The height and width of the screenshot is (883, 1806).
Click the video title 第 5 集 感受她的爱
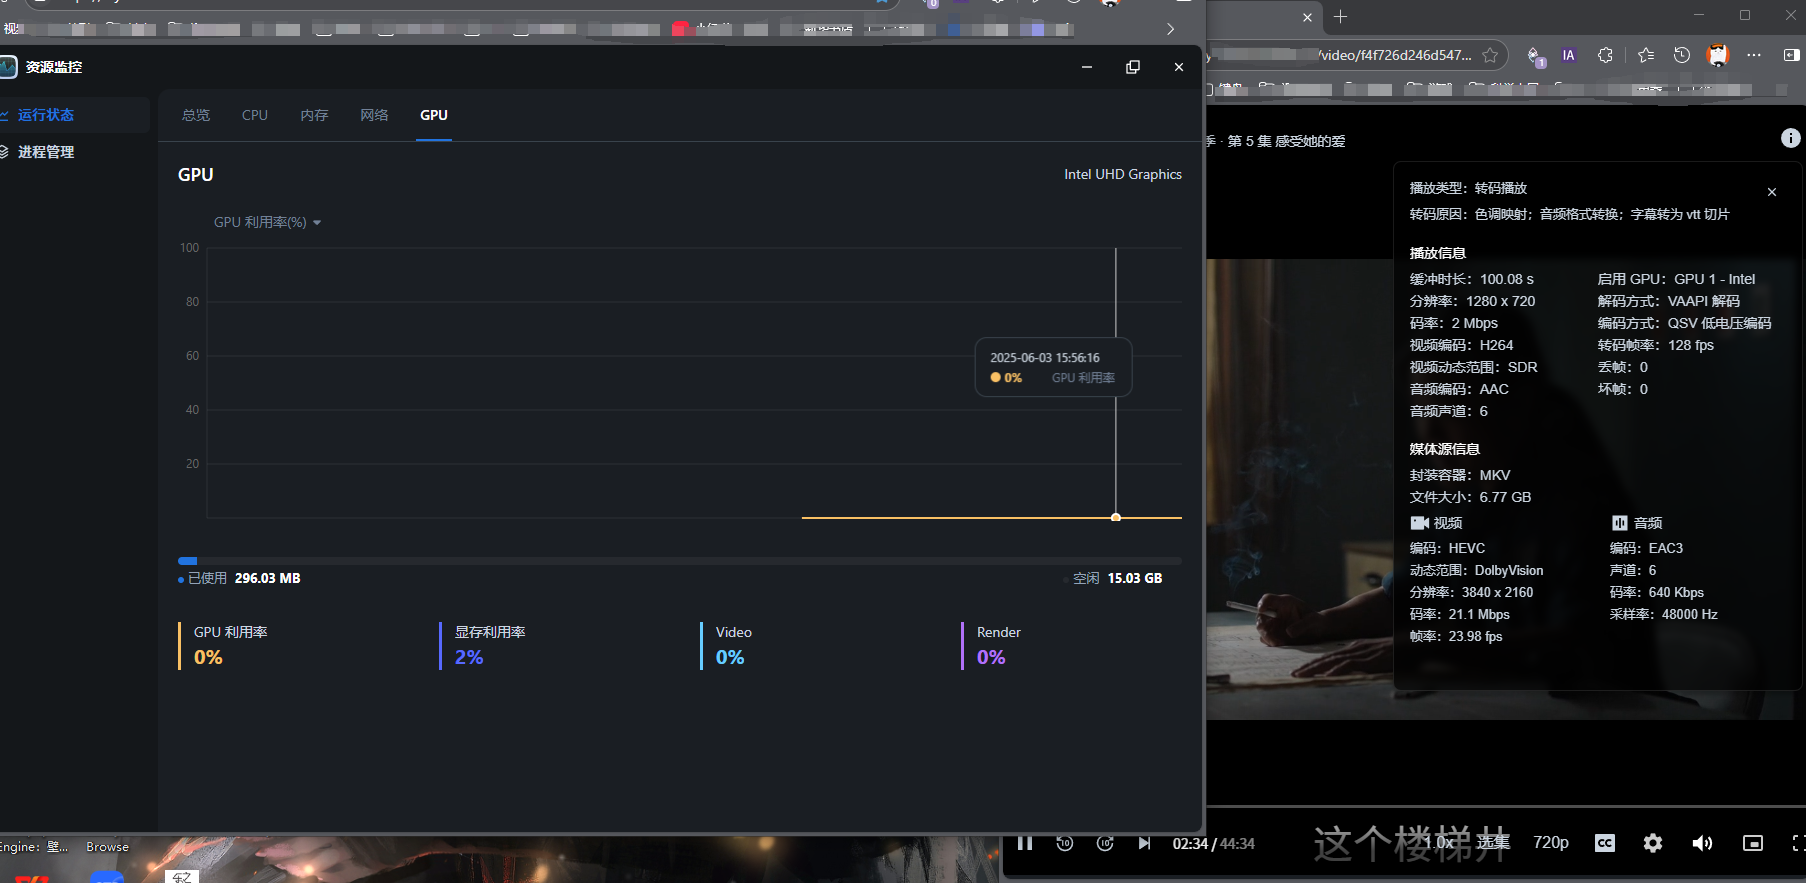click(x=1286, y=141)
